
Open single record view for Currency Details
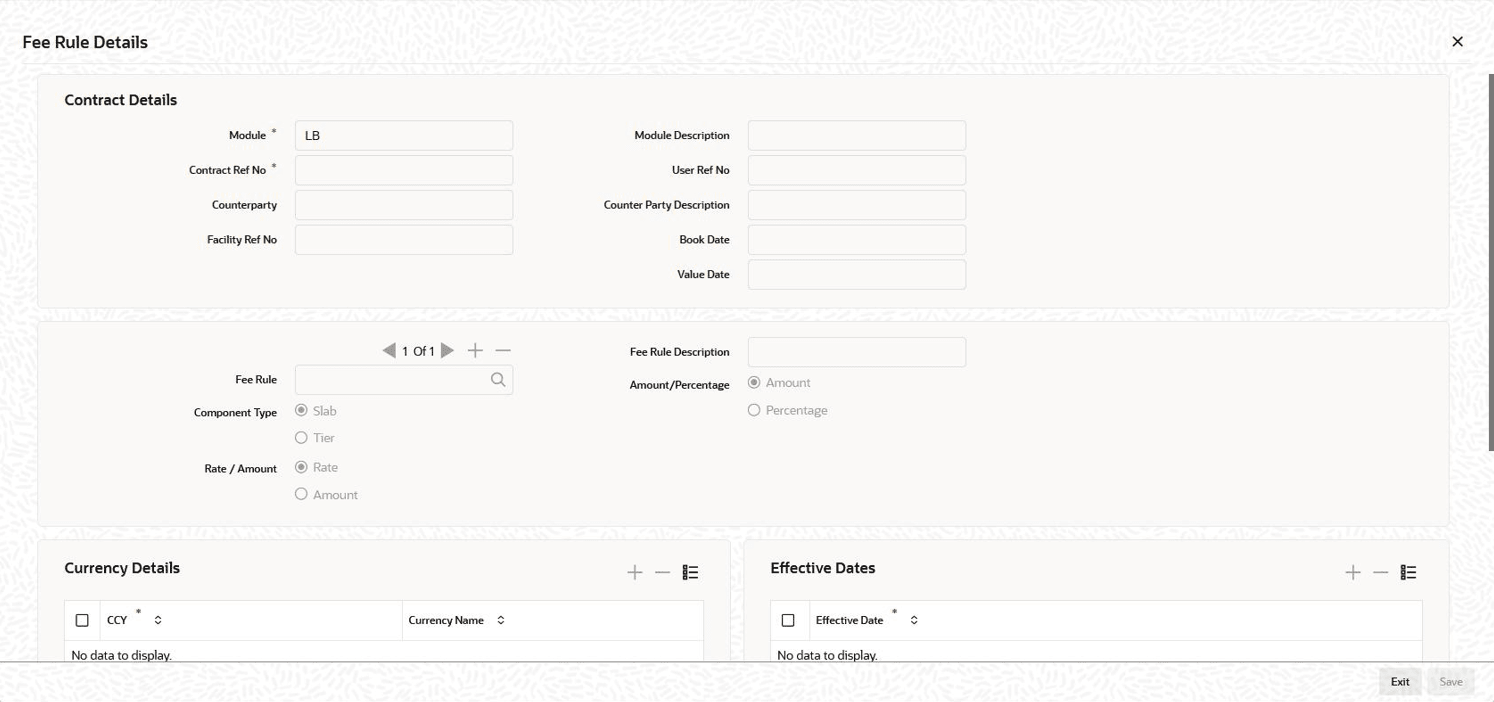pos(690,572)
